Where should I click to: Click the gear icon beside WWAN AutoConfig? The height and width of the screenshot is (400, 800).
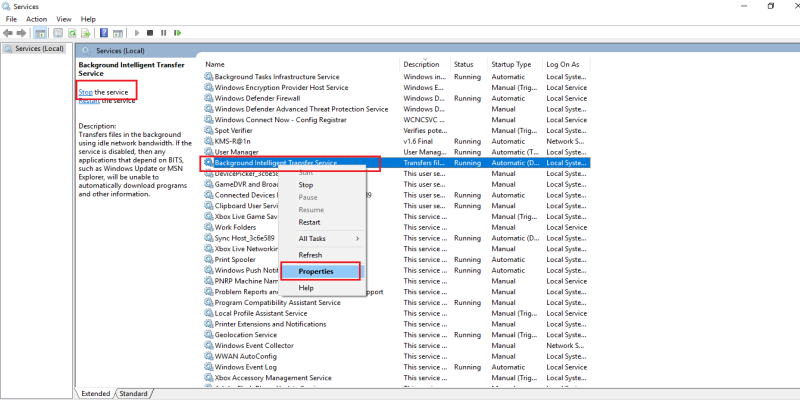pyautogui.click(x=209, y=356)
